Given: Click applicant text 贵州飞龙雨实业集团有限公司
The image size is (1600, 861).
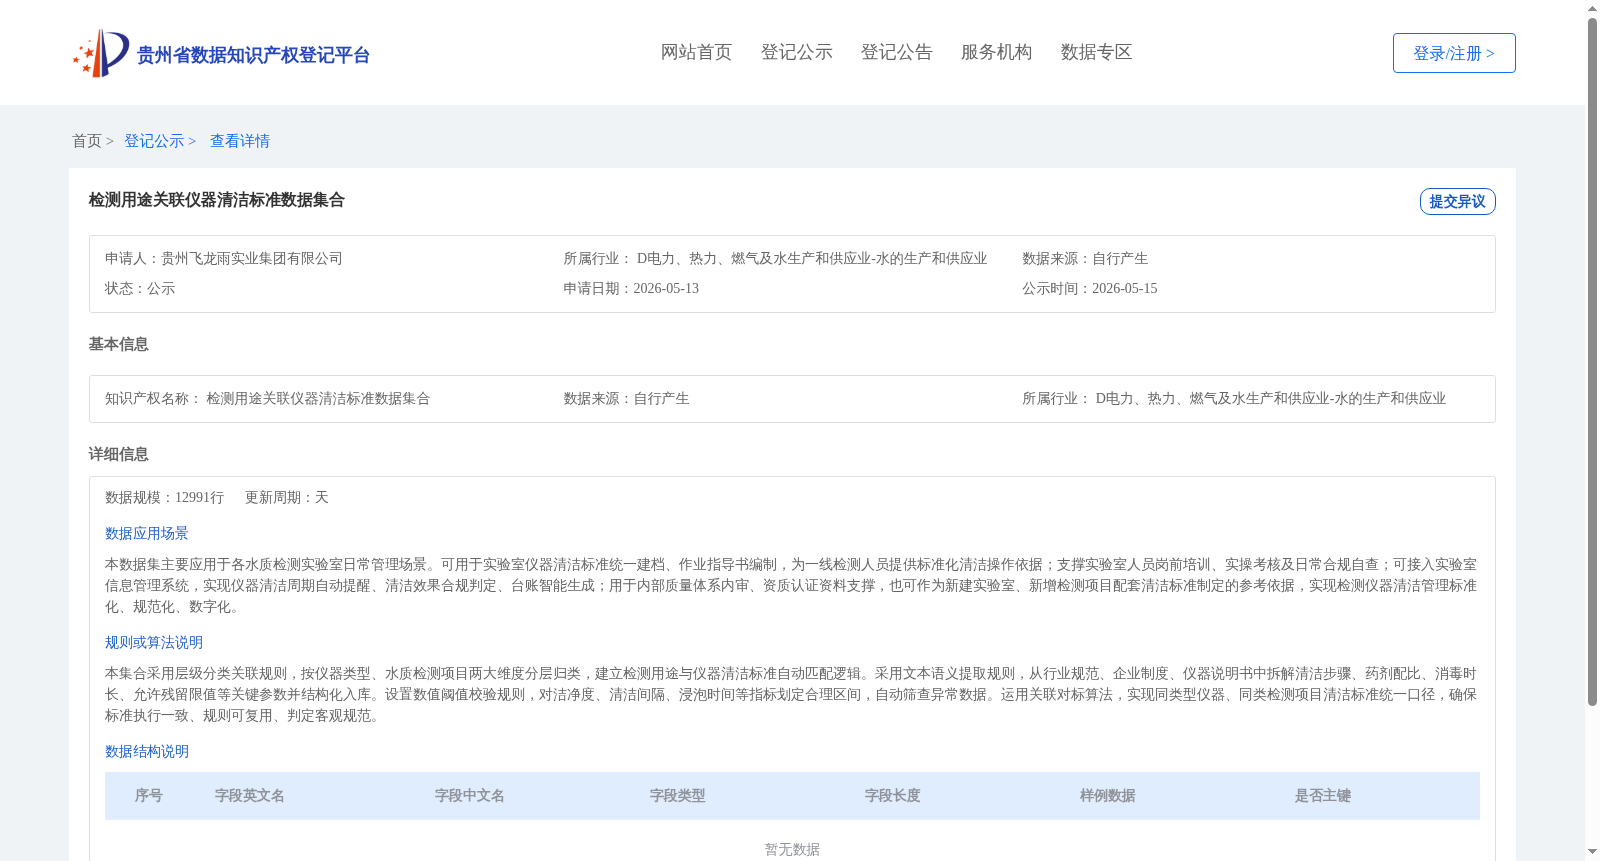Looking at the screenshot, I should click(252, 258).
